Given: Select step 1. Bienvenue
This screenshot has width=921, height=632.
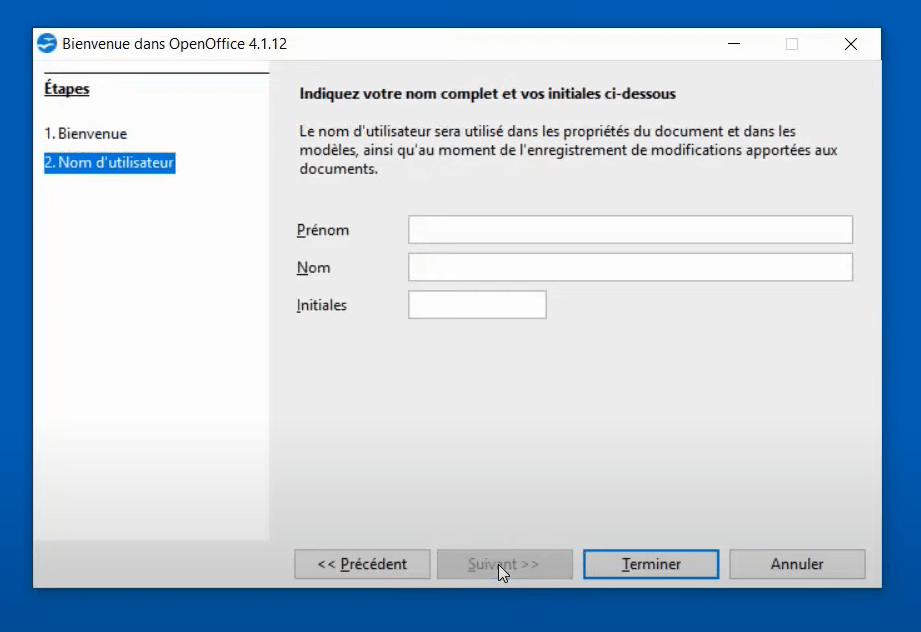Looking at the screenshot, I should (86, 133).
